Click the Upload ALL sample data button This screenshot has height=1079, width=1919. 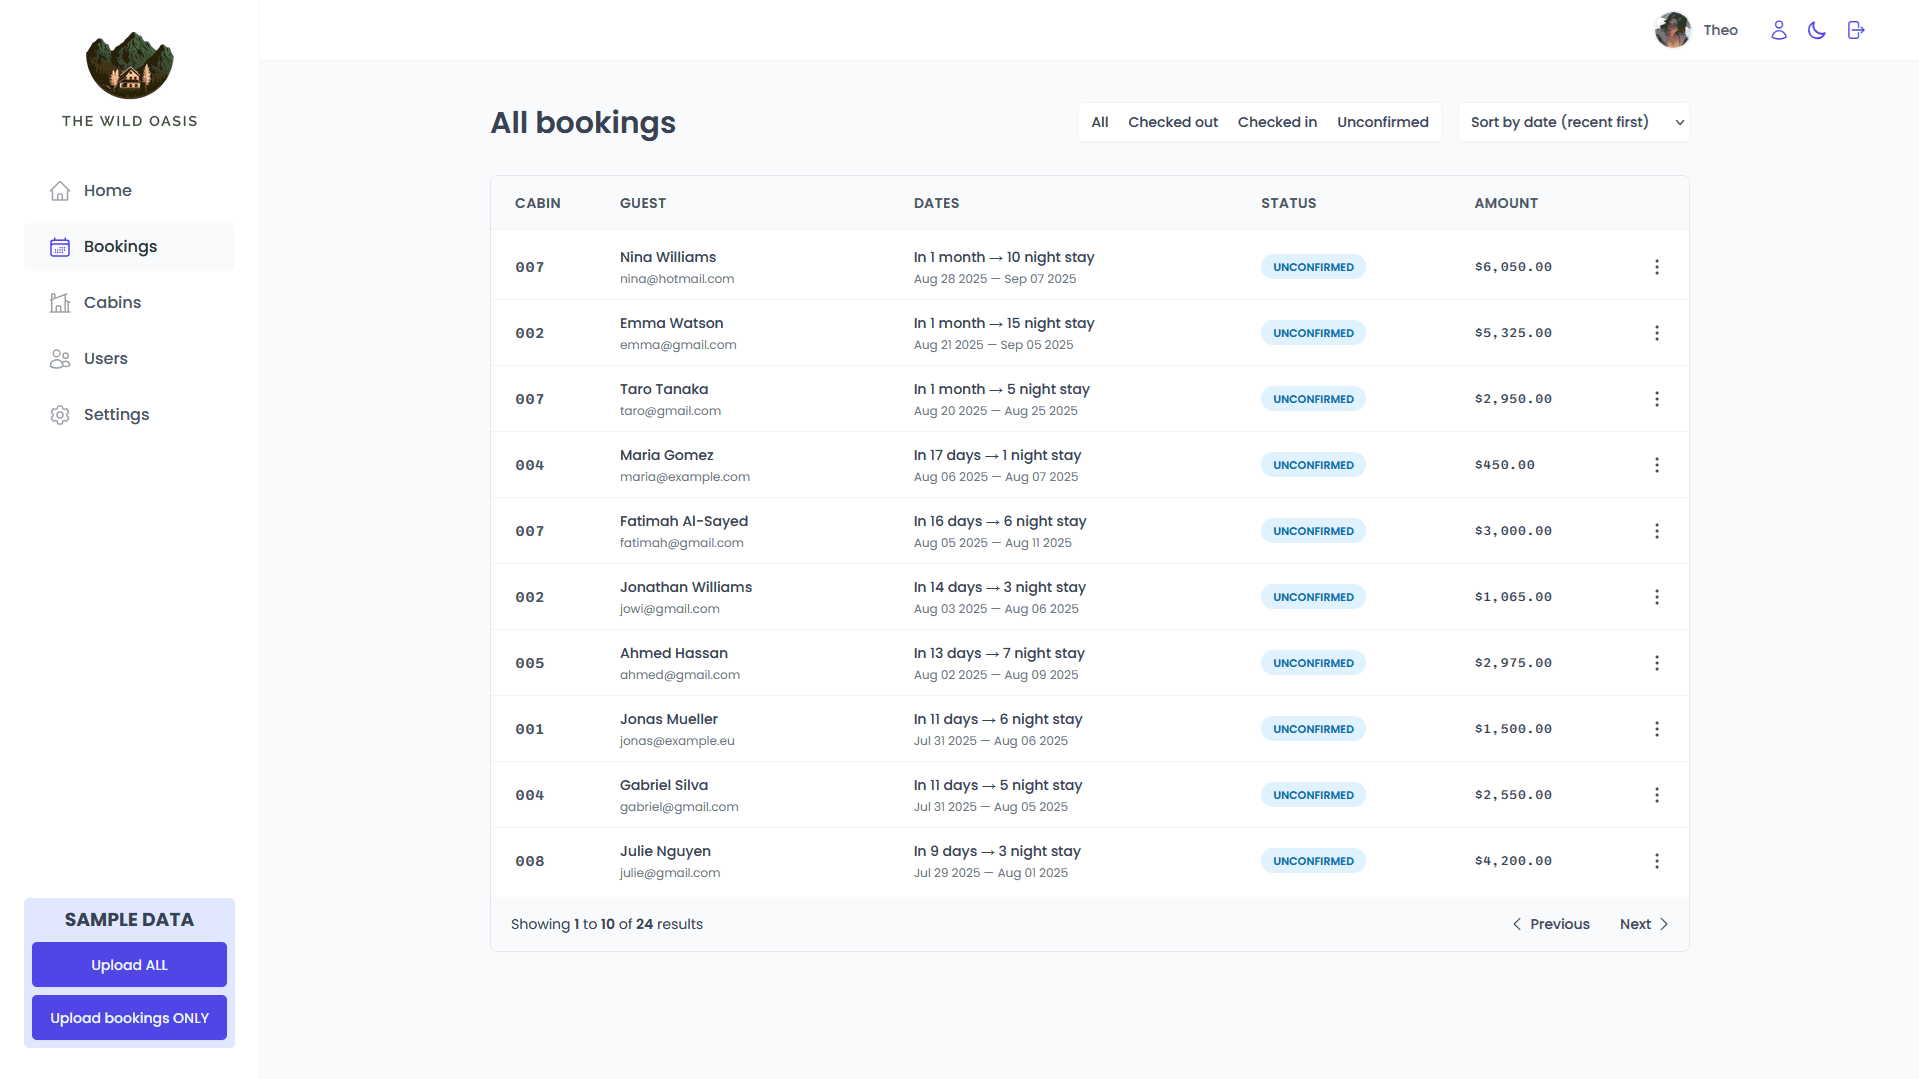[x=129, y=964]
